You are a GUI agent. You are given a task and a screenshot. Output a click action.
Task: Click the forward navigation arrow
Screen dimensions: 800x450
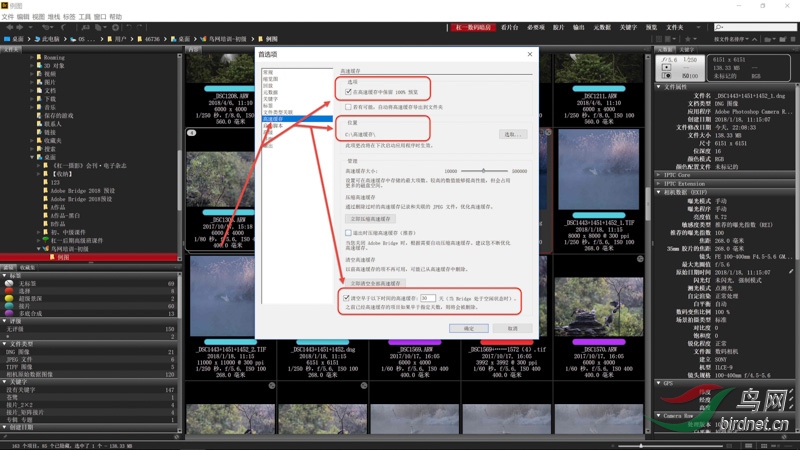coord(17,27)
